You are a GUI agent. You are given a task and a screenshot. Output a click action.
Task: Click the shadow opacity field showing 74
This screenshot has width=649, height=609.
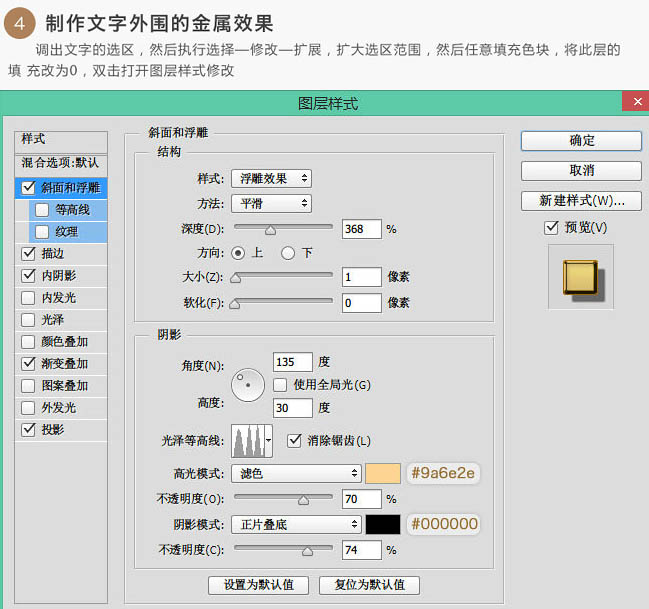click(362, 550)
